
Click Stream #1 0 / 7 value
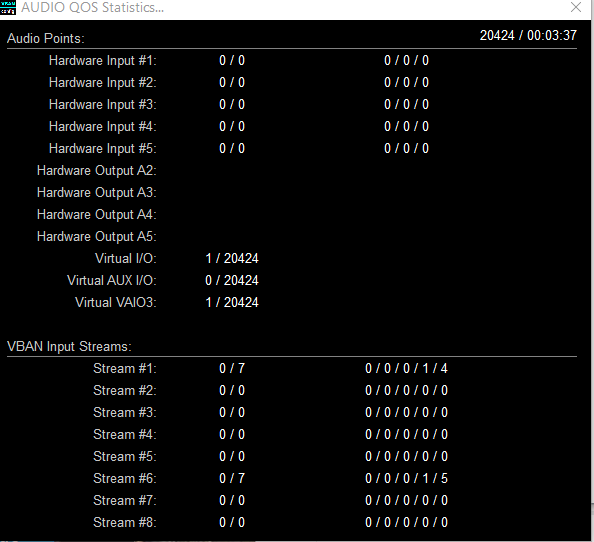click(x=232, y=369)
